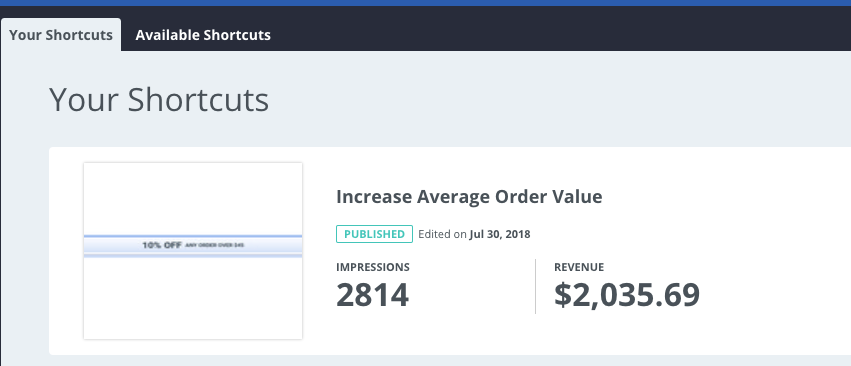Switch to the Your Shortcuts tab
Viewport: 851px width, 366px height.
tap(61, 35)
